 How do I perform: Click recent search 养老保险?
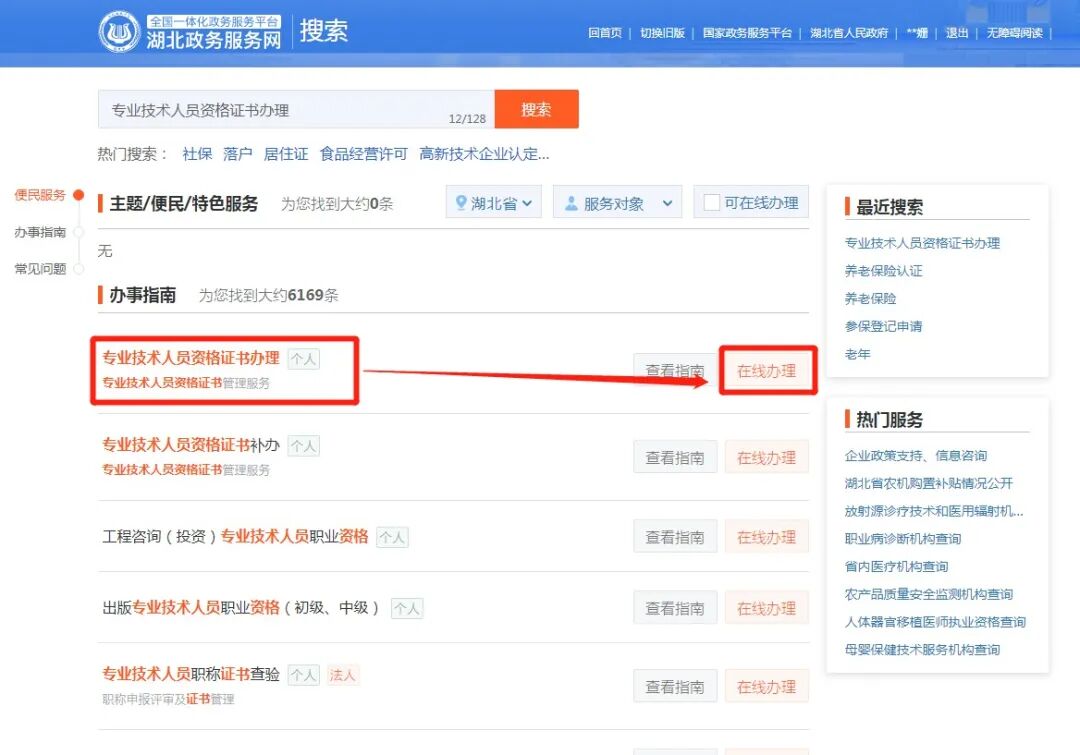coord(870,298)
